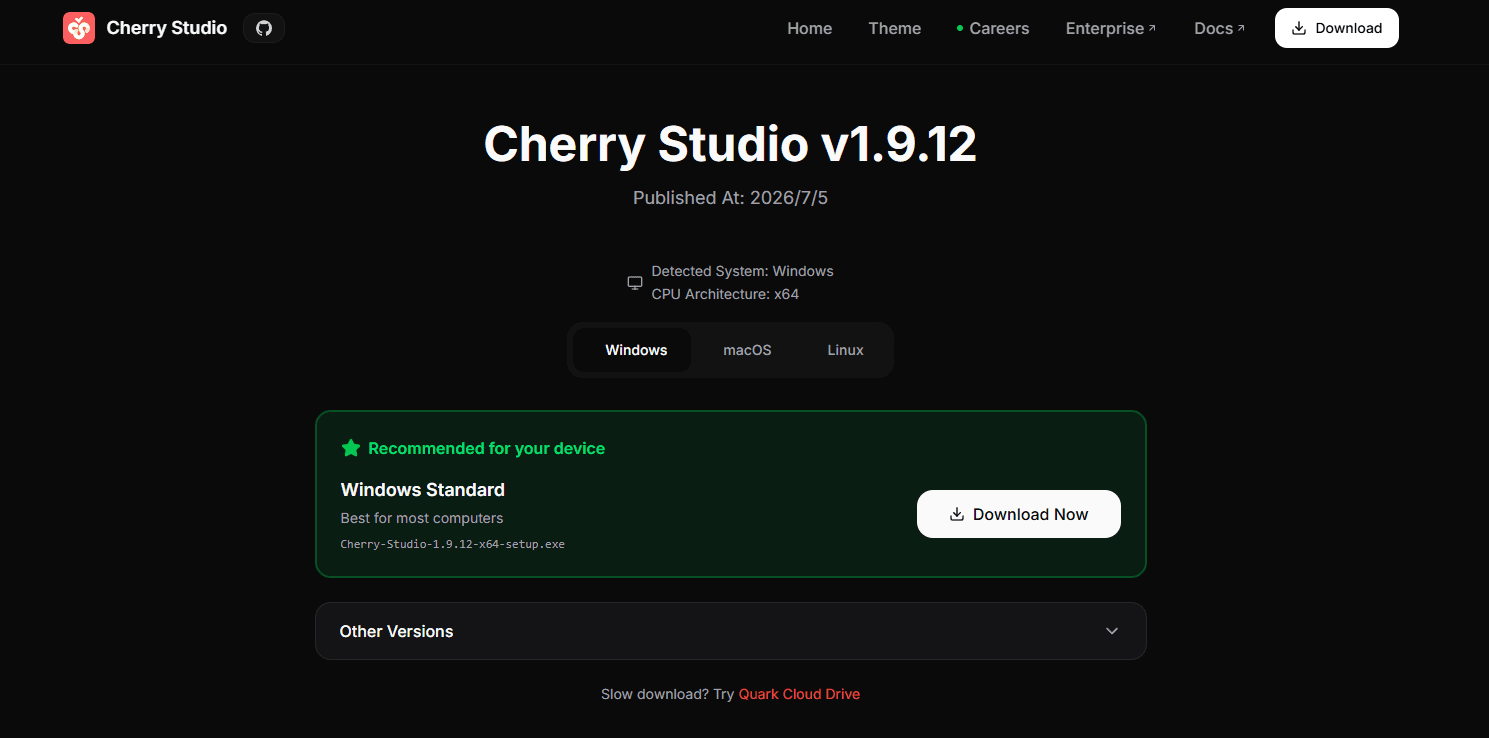Click the monitor icon beside Detected System

click(x=635, y=283)
